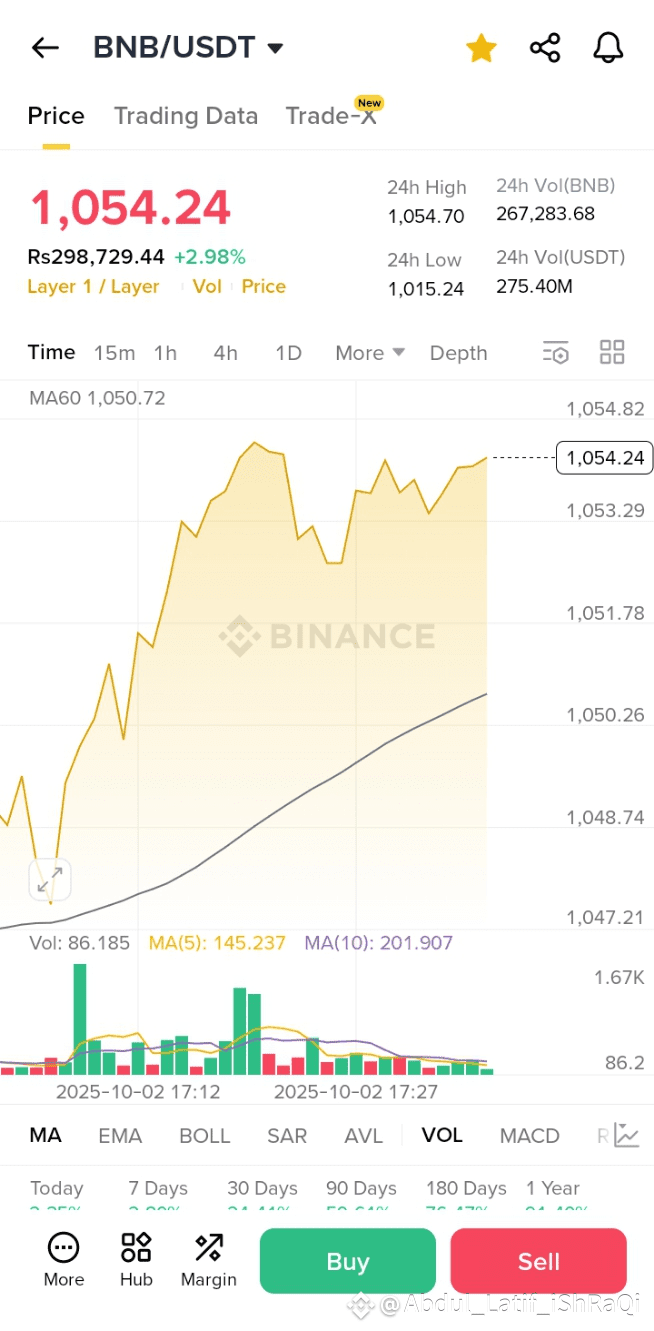
Task: Open the More icon in bottom bar
Action: point(64,1260)
